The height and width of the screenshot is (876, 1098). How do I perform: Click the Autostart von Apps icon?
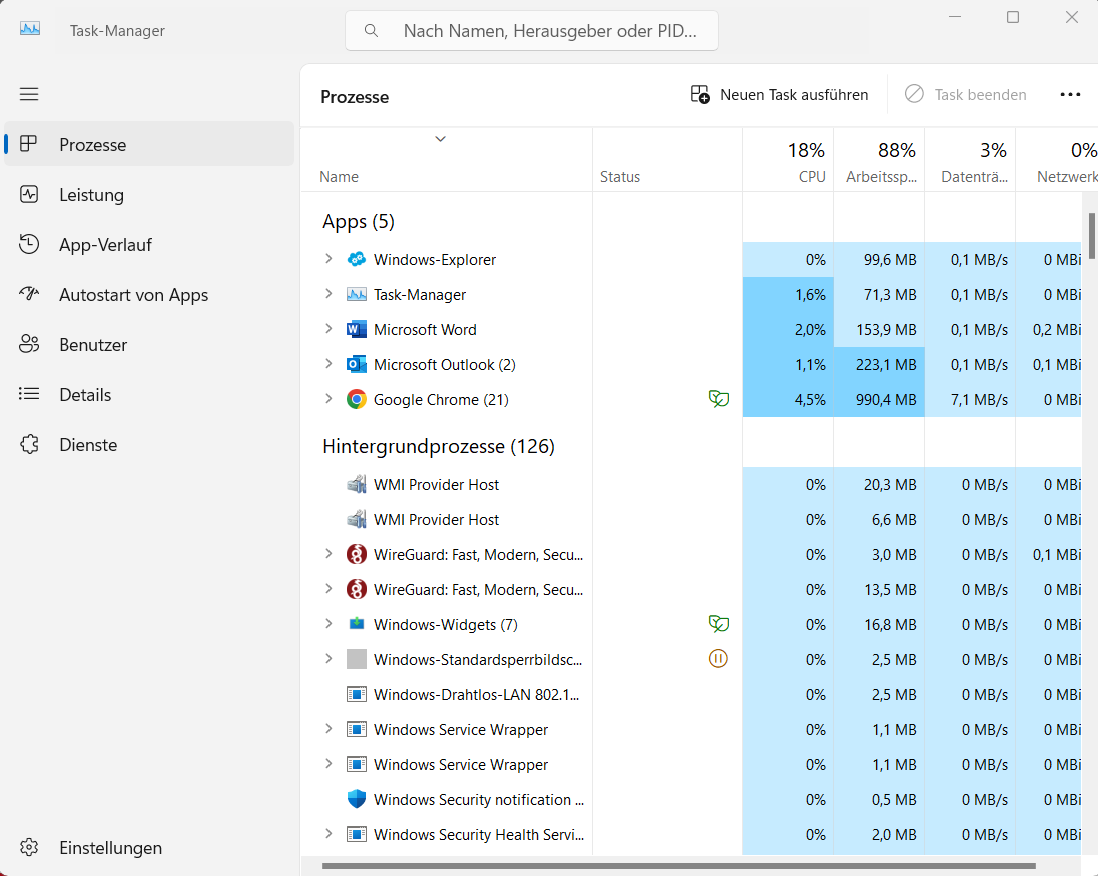(x=30, y=294)
